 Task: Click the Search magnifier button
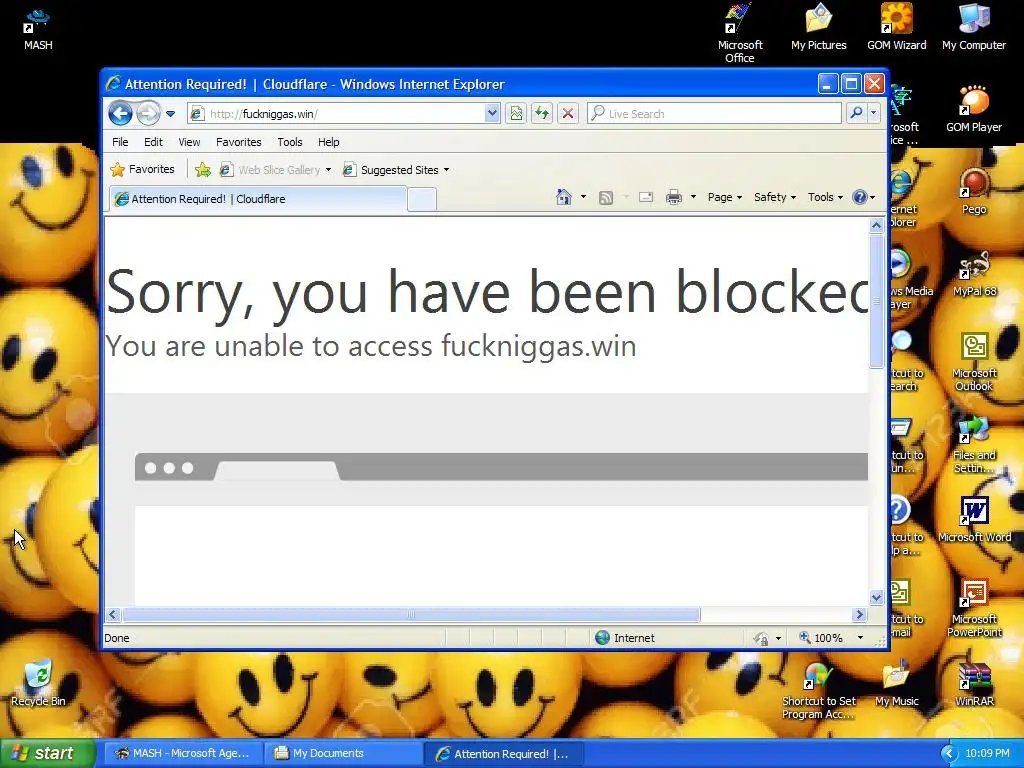coord(856,114)
